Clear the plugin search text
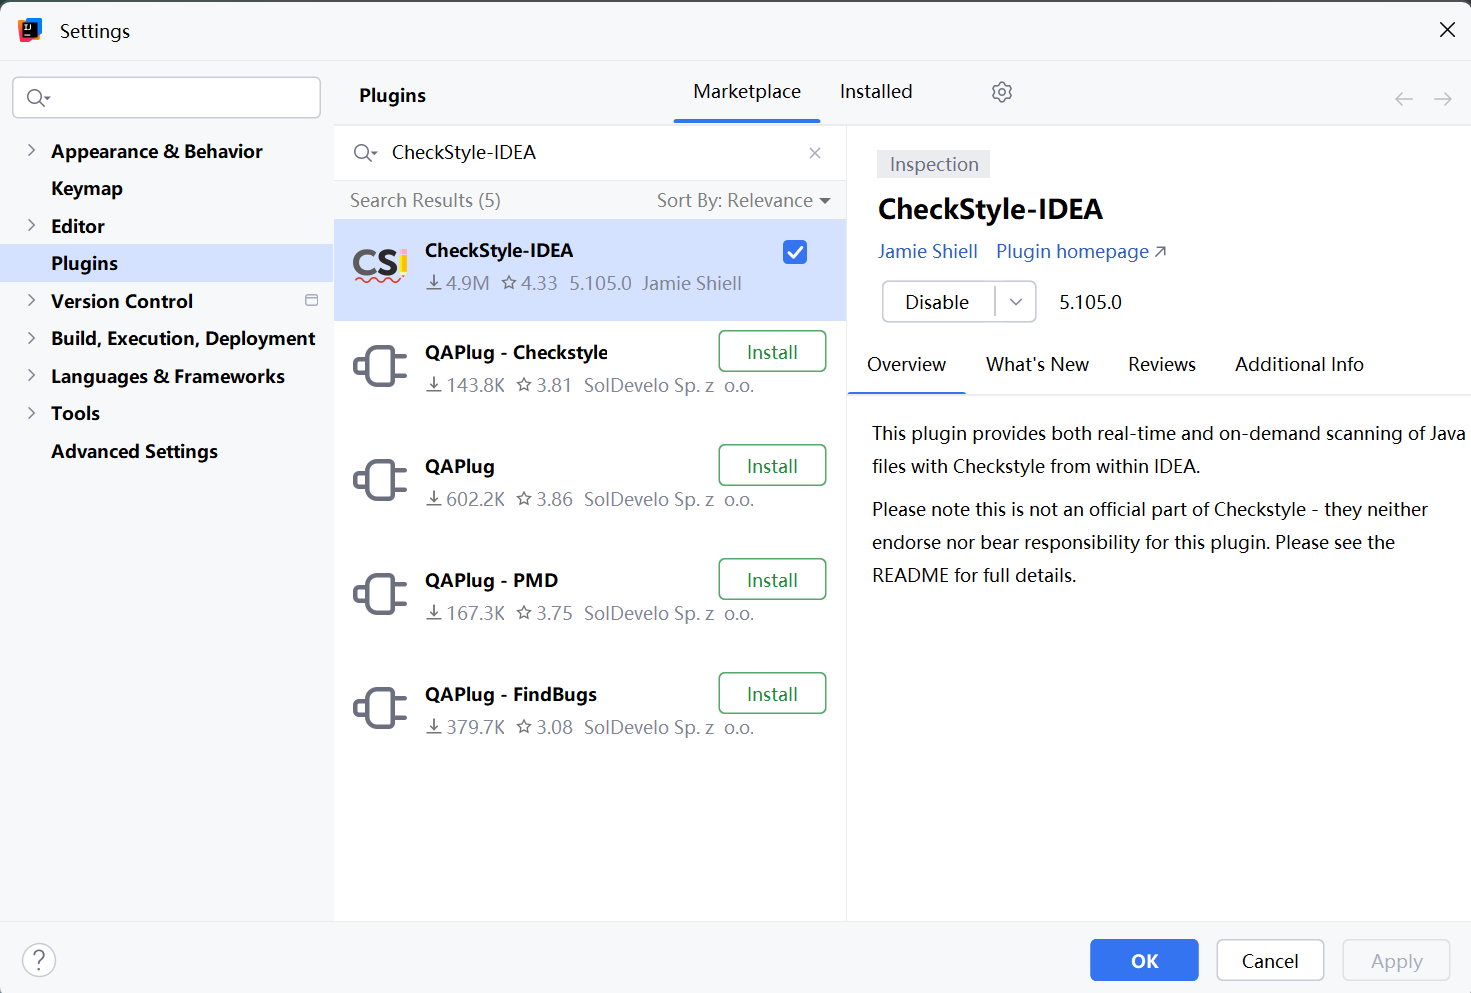Image resolution: width=1471 pixels, height=993 pixels. coord(815,153)
